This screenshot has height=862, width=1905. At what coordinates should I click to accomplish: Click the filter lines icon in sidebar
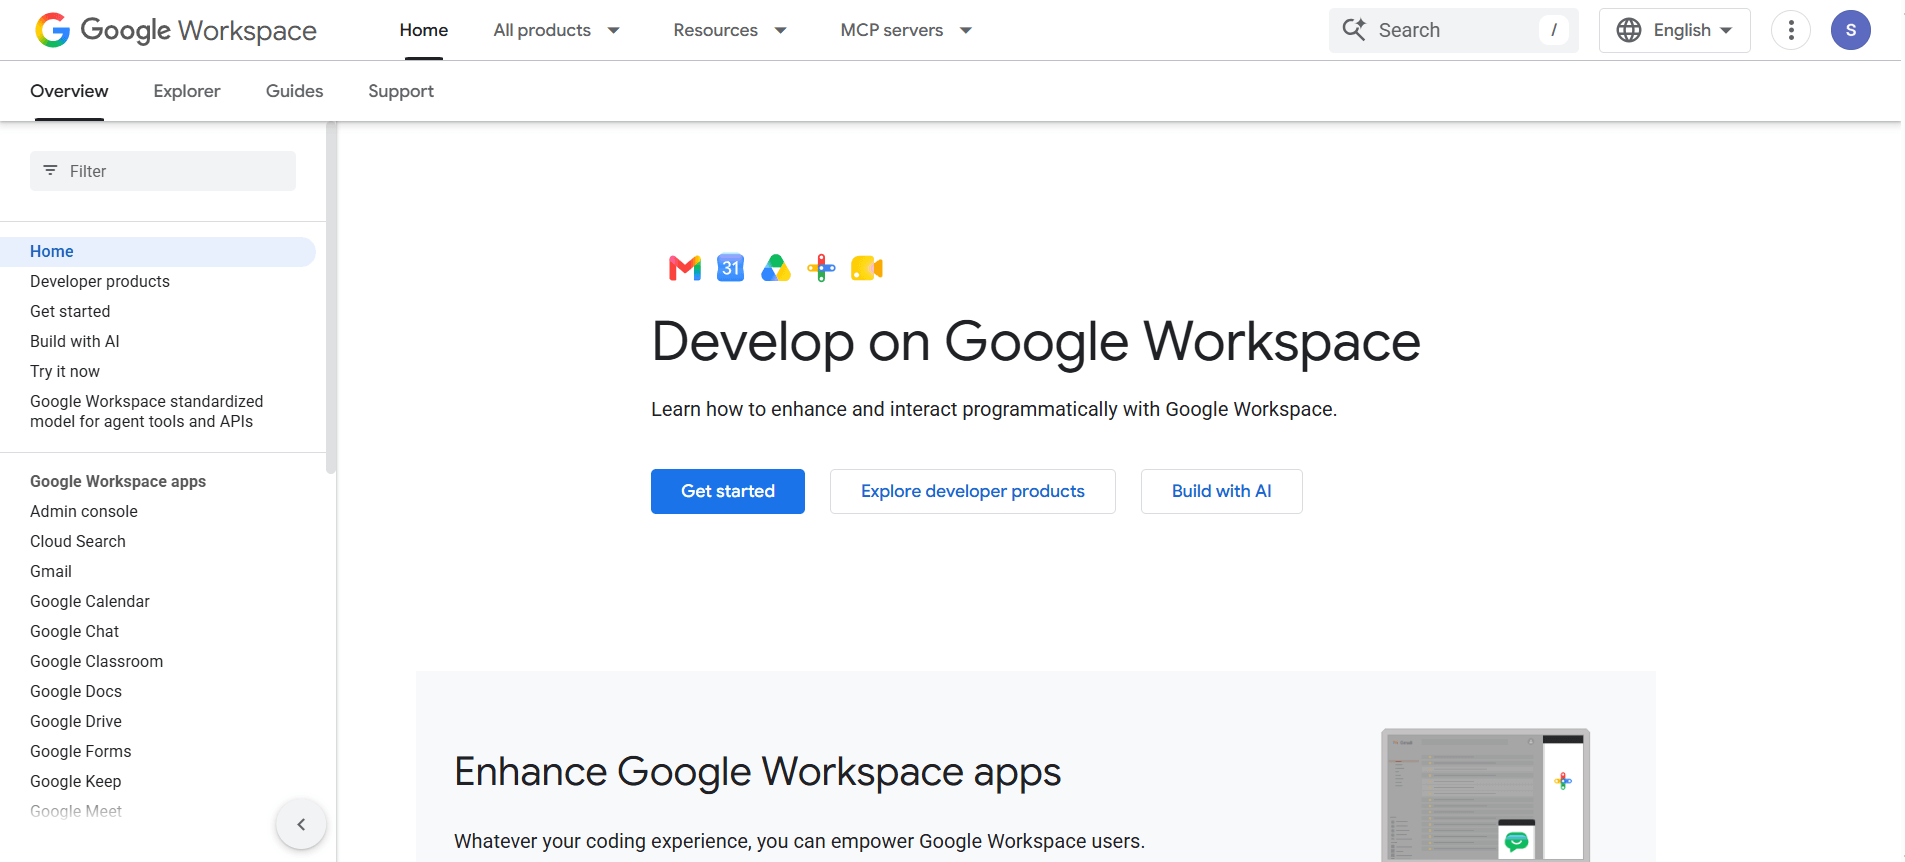click(50, 171)
